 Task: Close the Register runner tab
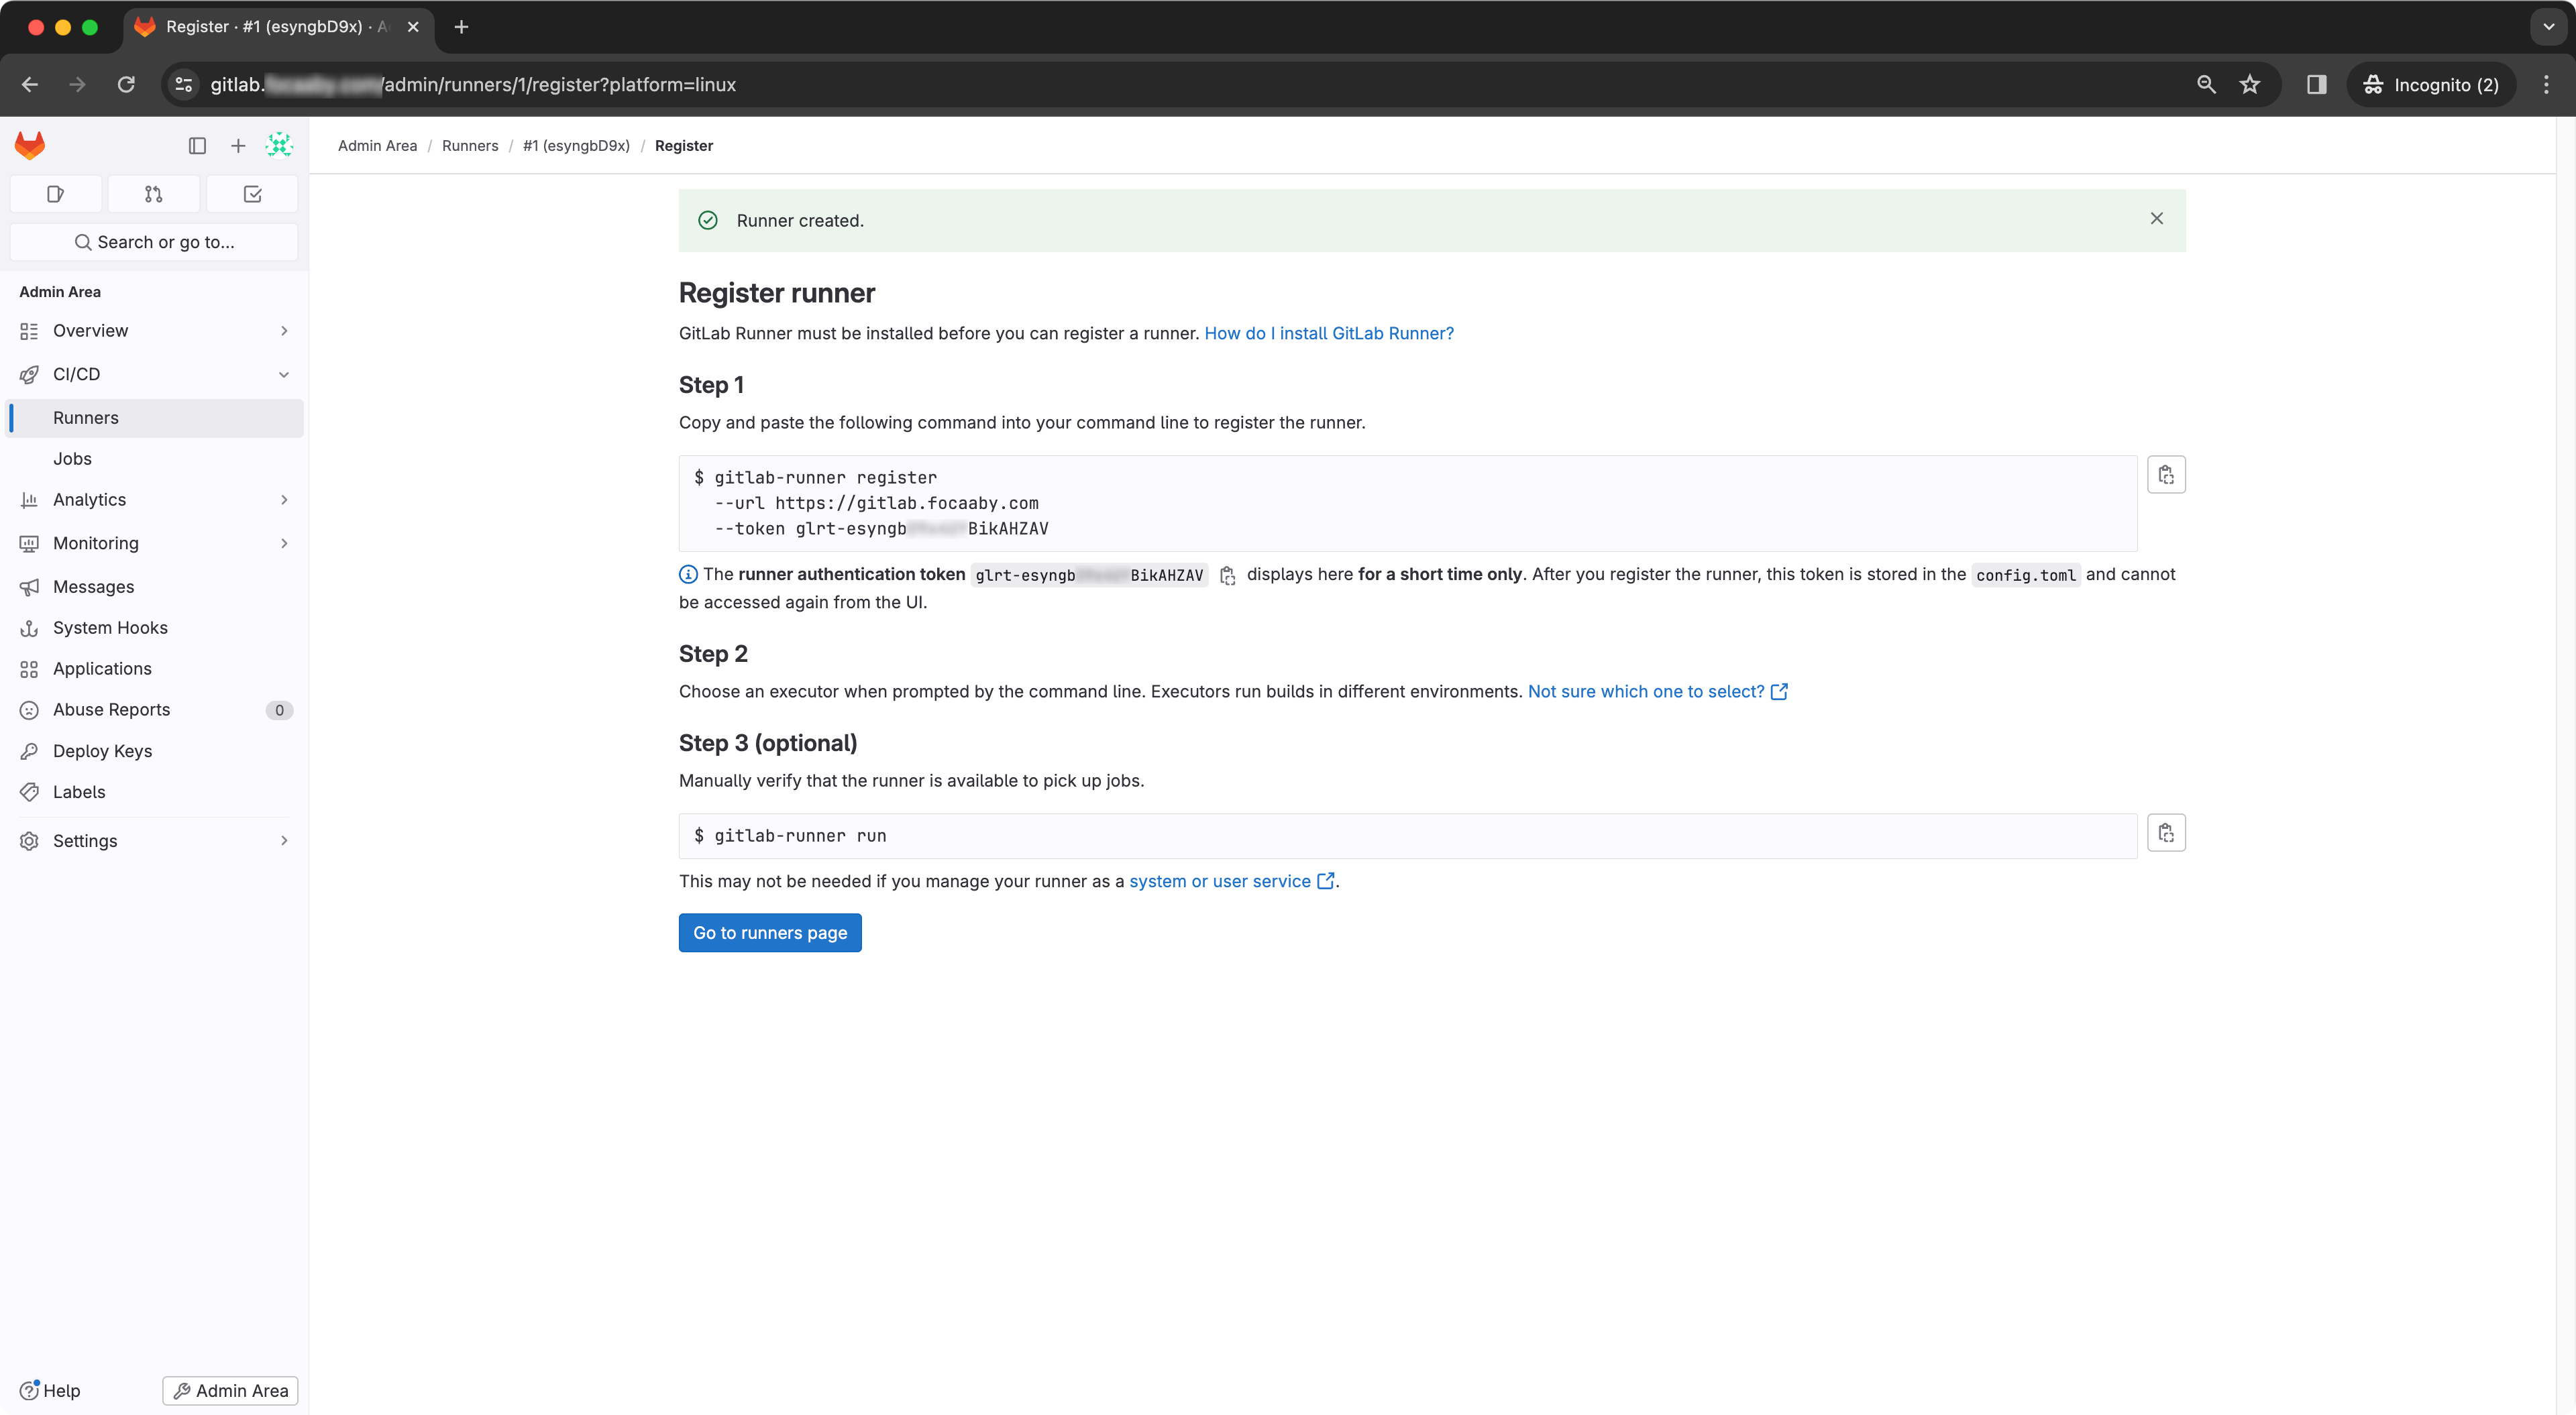pos(413,27)
